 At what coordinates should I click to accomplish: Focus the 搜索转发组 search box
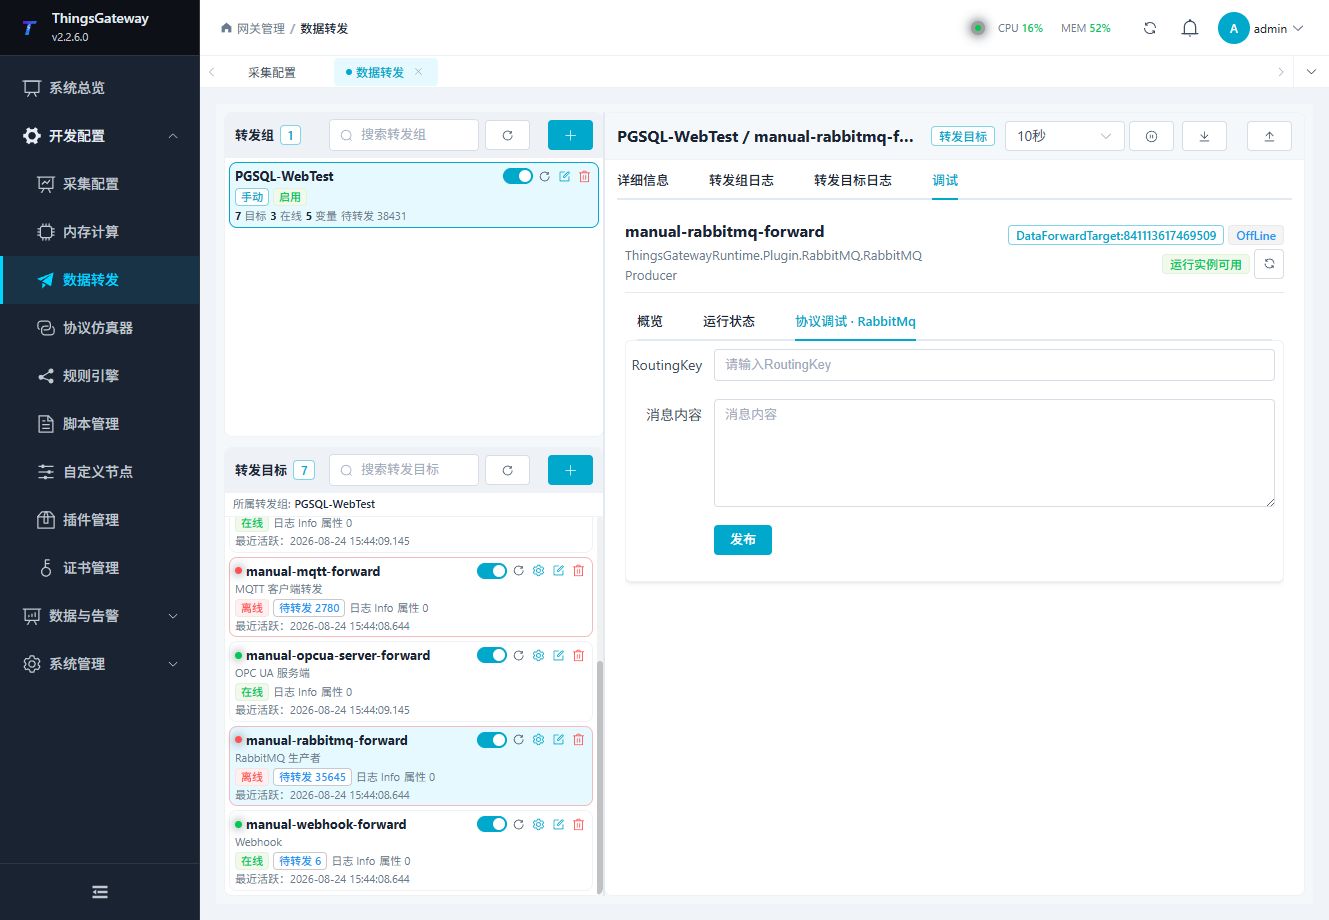(x=404, y=135)
